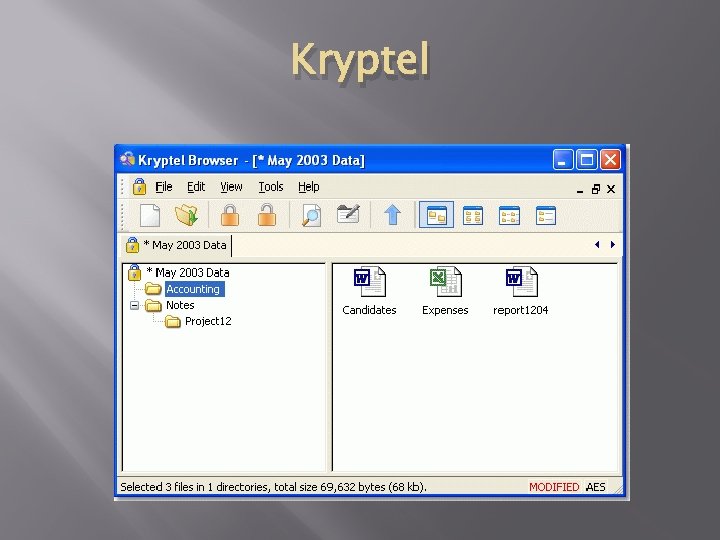Viewport: 720px width, 540px height.
Task: Select the details view toolbar button
Action: (546, 215)
